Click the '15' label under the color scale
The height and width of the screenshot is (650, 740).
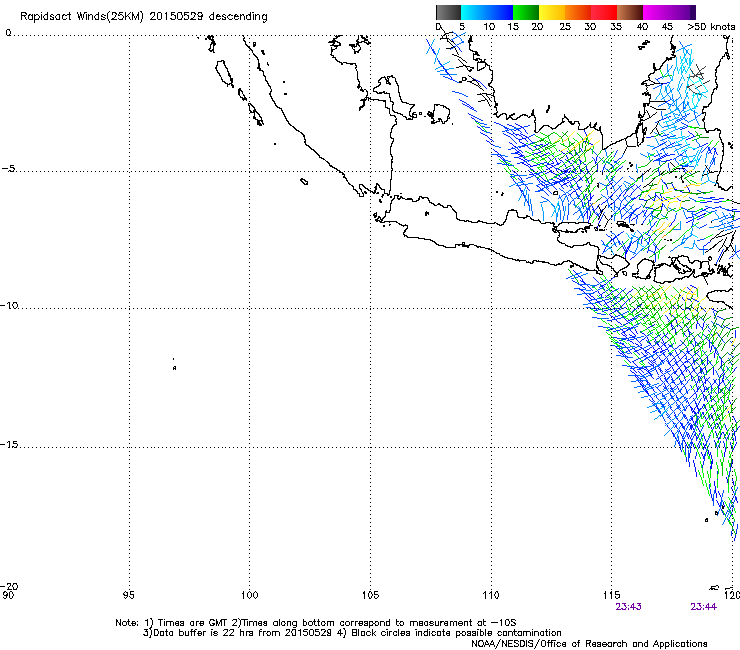pyautogui.click(x=513, y=27)
